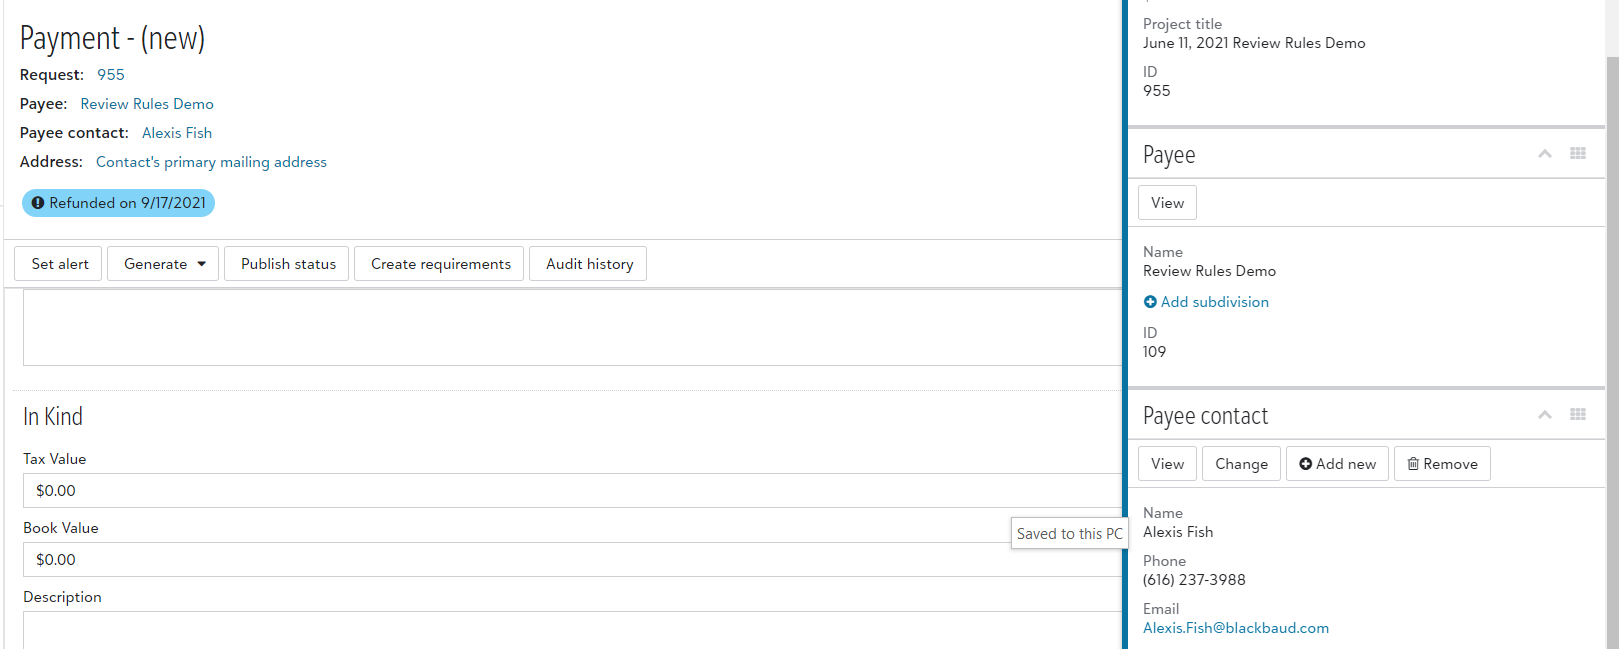Click the Refunded on 9/17/2021 status badge
Screen dimensions: 1619x649
pyautogui.click(x=118, y=203)
